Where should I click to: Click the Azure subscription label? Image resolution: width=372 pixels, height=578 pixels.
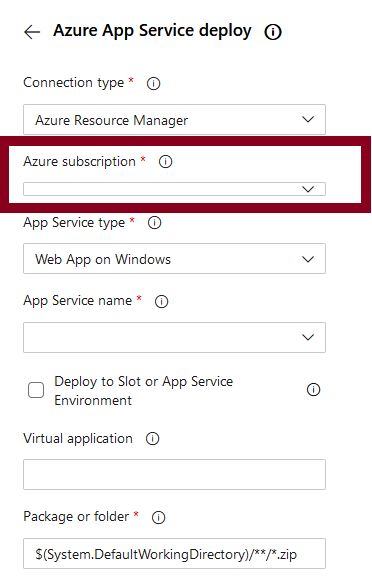pyautogui.click(x=79, y=162)
